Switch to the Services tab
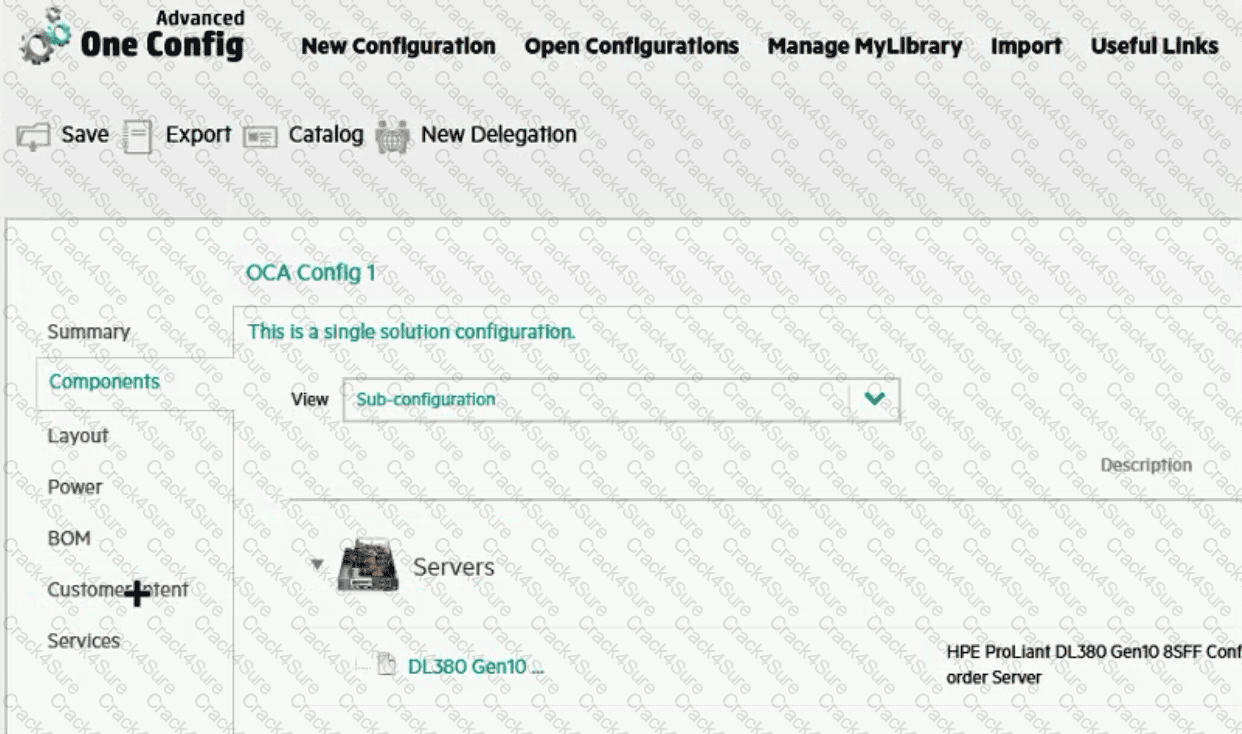Image resolution: width=1242 pixels, height=734 pixels. [x=84, y=641]
